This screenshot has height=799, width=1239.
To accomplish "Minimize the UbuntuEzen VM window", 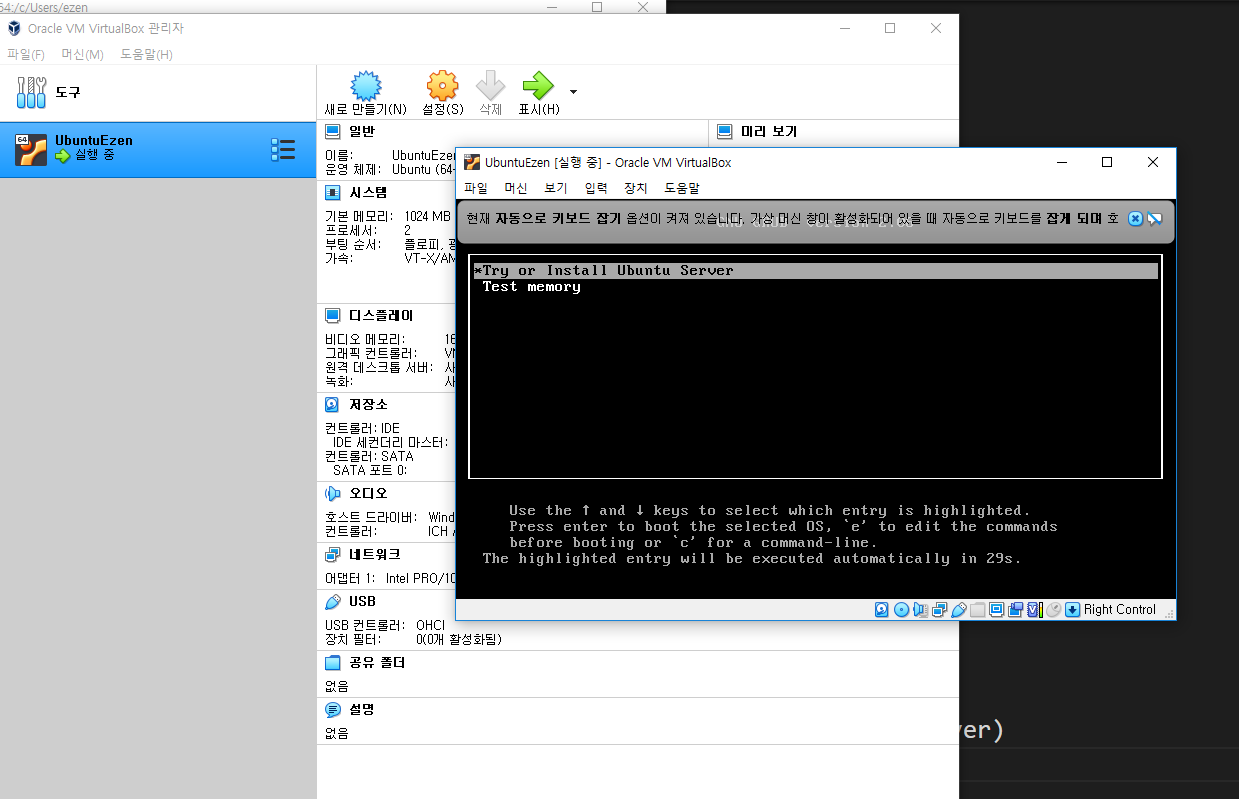I will pyautogui.click(x=1061, y=162).
